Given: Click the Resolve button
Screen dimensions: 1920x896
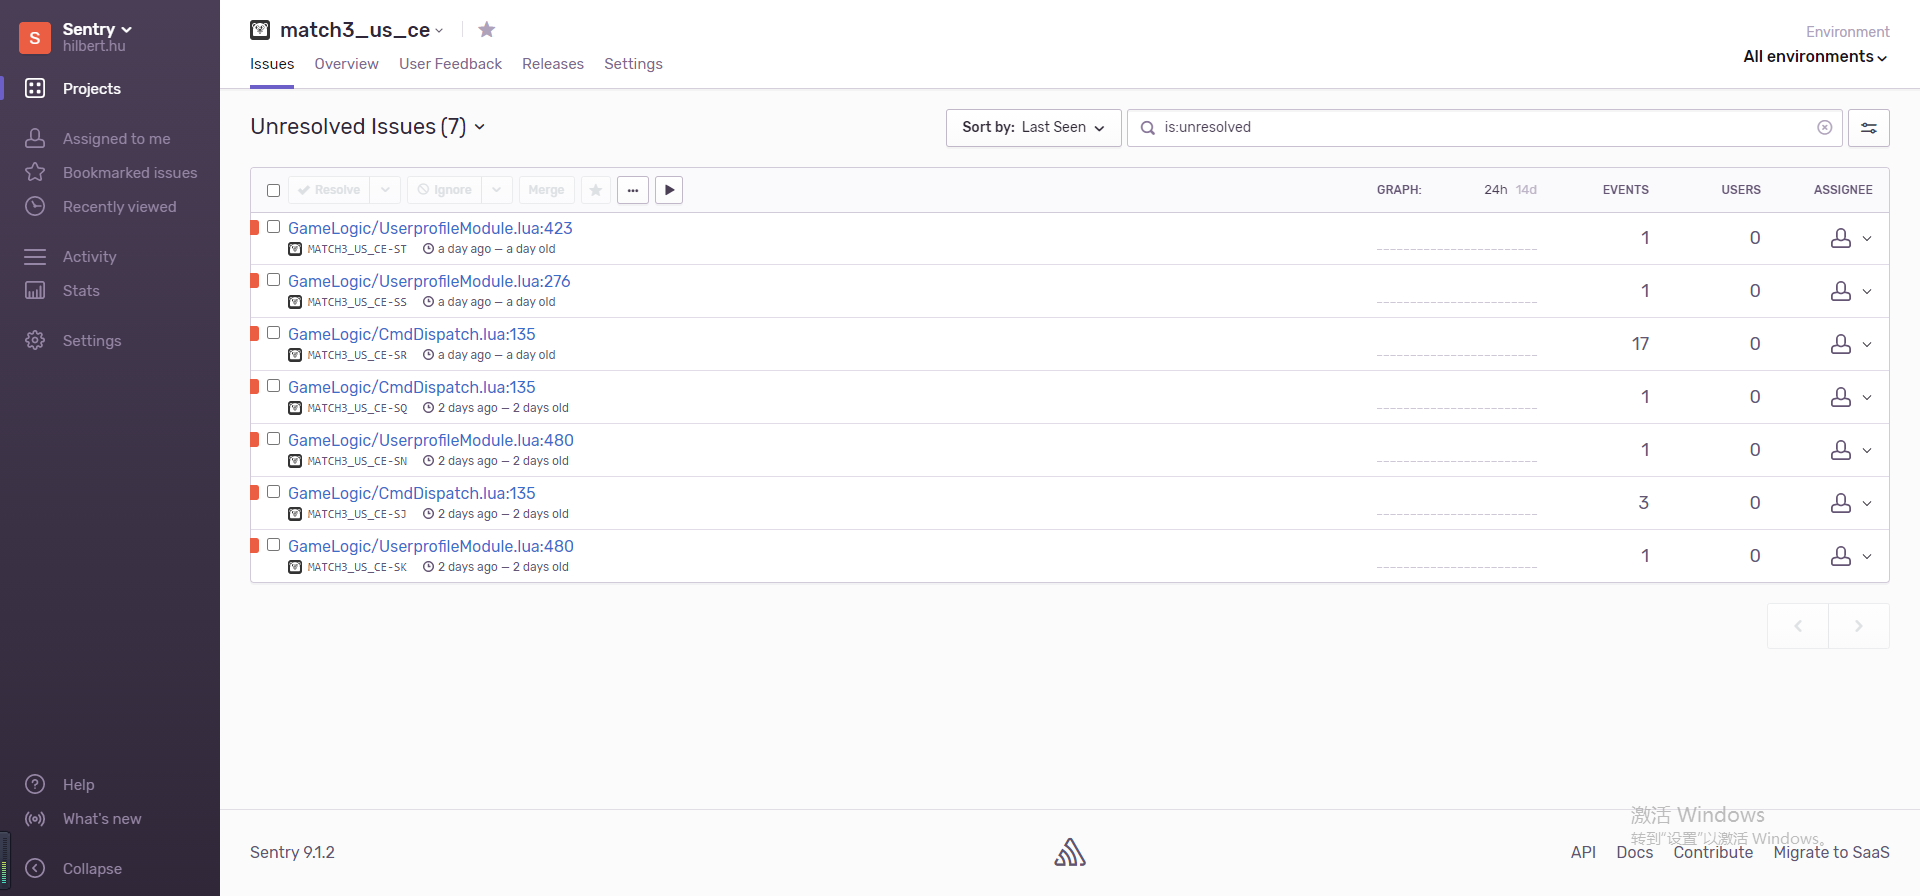Looking at the screenshot, I should click(329, 190).
